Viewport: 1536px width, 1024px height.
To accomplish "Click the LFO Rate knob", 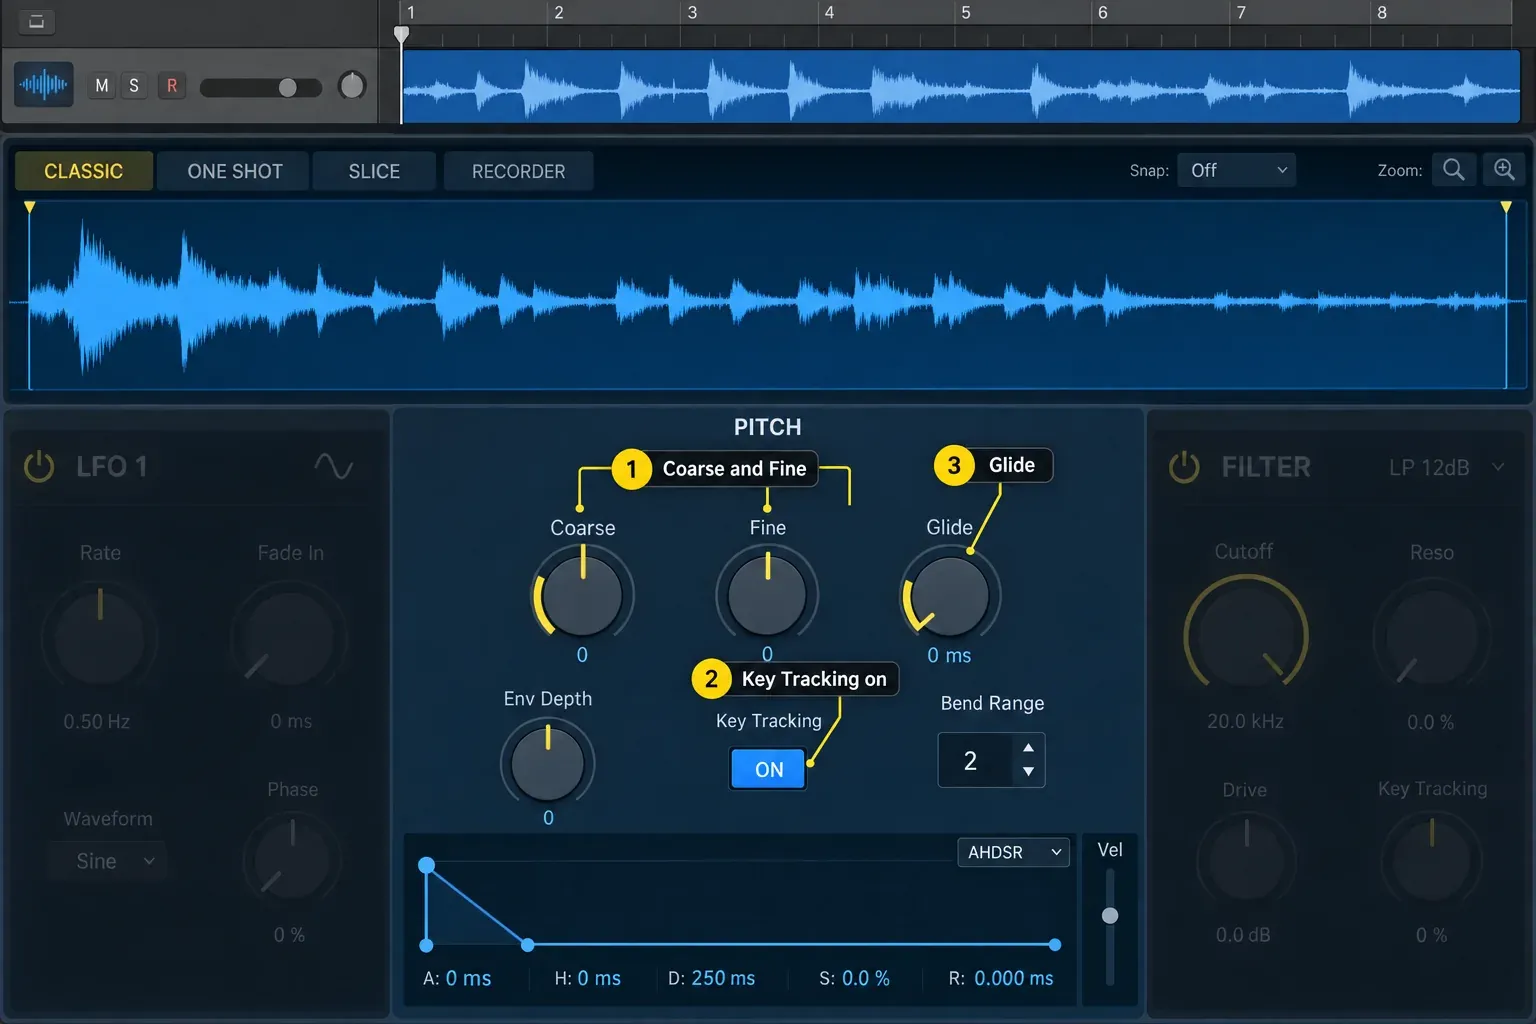I will point(100,636).
